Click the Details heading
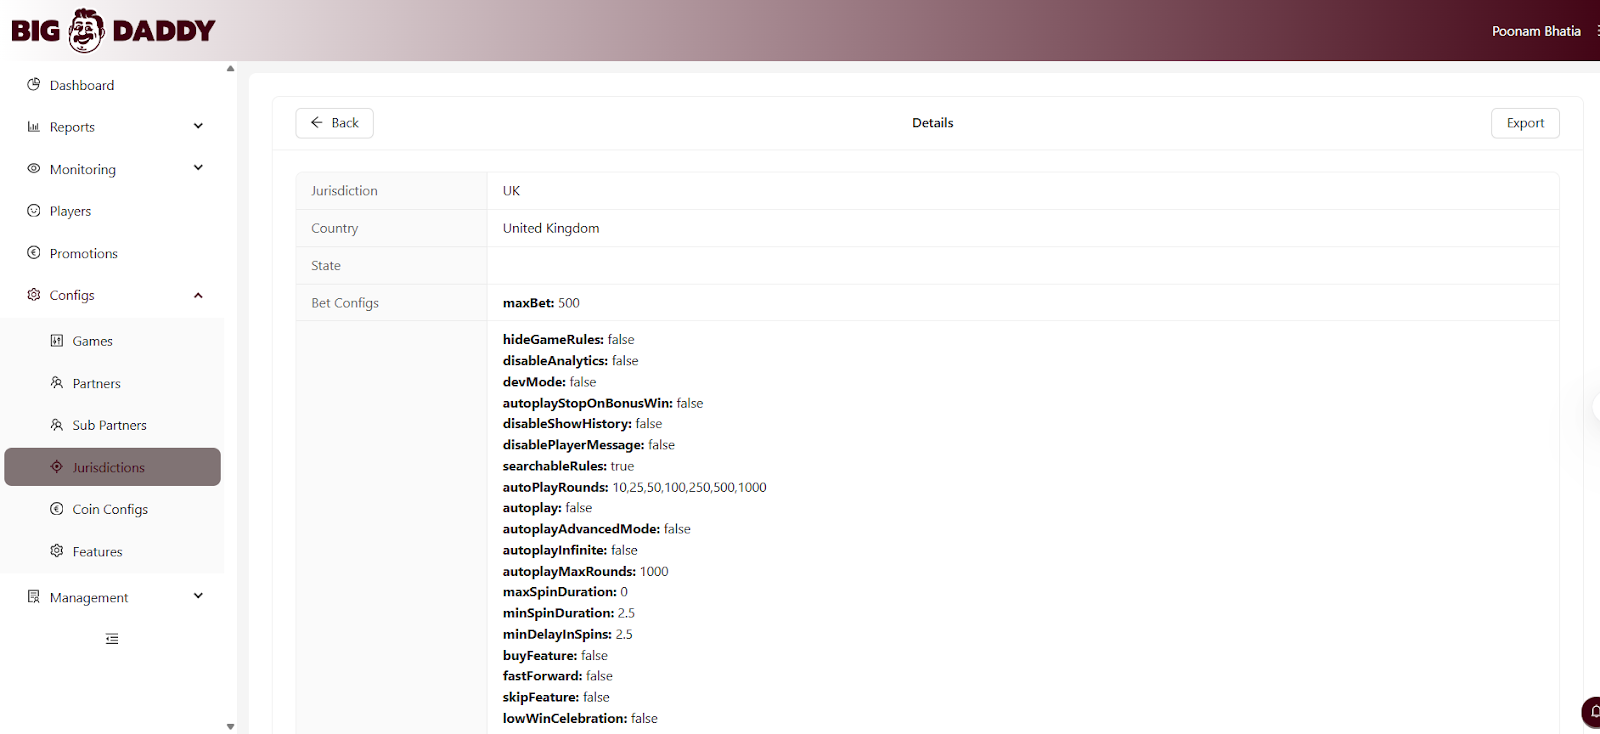Viewport: 1600px width, 734px height. (x=932, y=123)
